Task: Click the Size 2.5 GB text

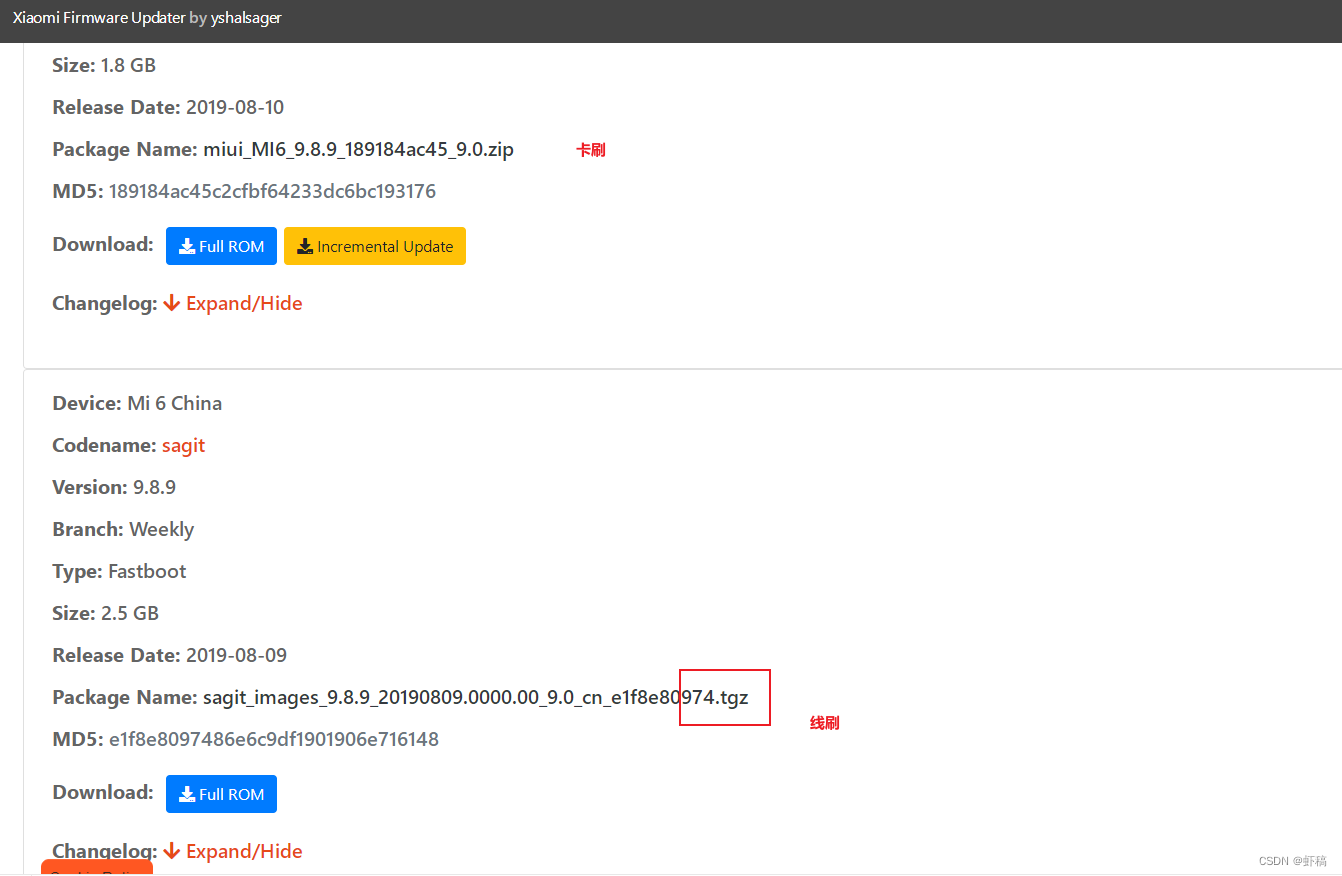Action: point(106,613)
